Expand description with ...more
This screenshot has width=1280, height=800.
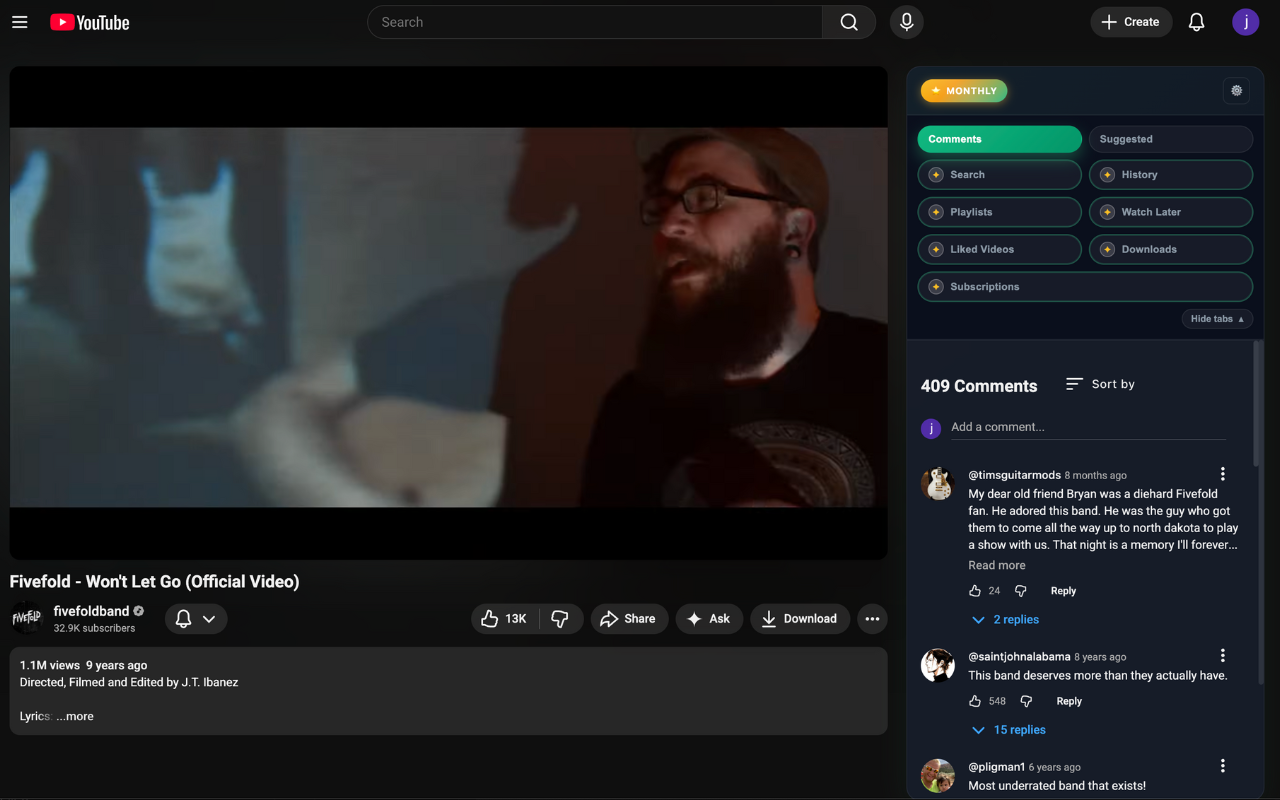point(75,716)
